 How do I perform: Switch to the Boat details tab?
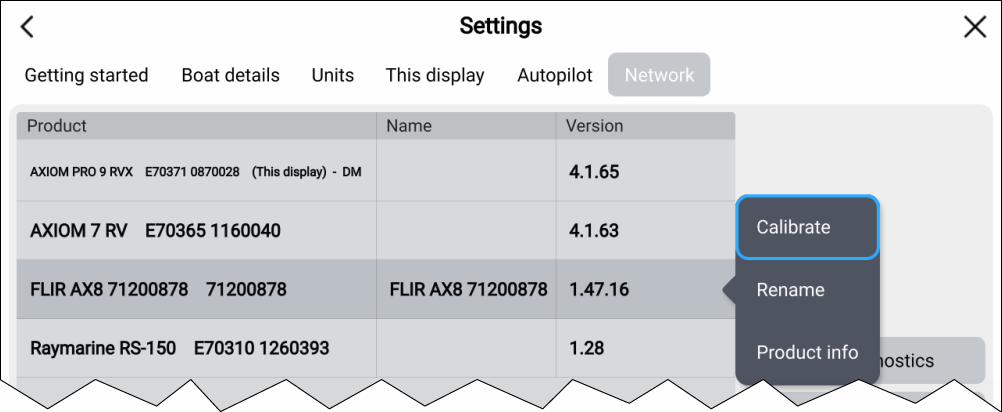click(230, 75)
